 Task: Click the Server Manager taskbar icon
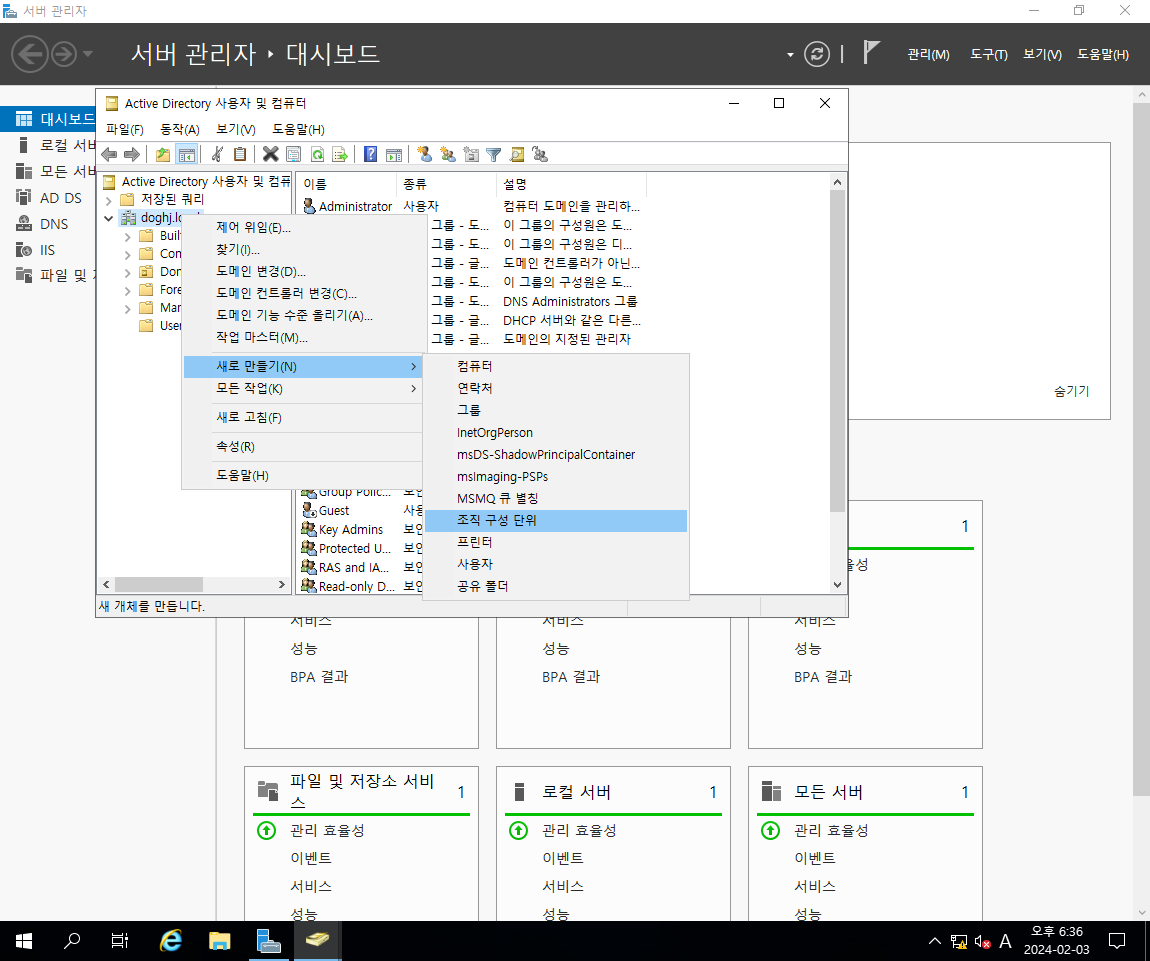[x=268, y=940]
